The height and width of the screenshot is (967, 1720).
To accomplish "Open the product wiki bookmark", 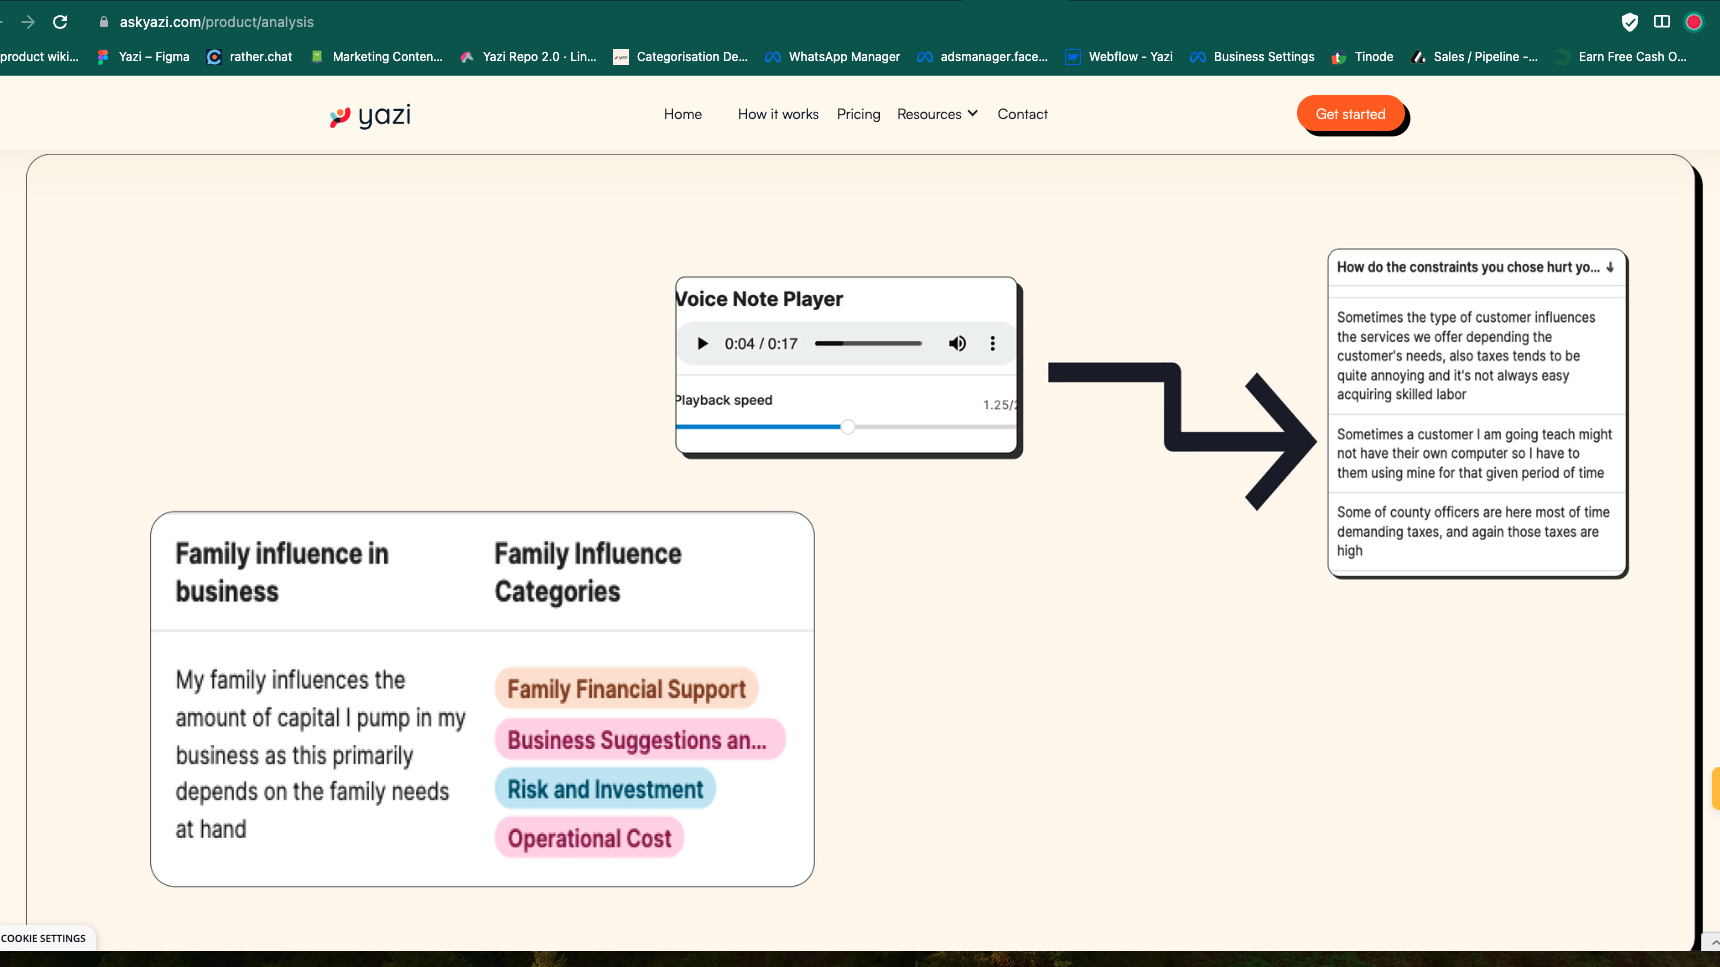I will point(40,57).
